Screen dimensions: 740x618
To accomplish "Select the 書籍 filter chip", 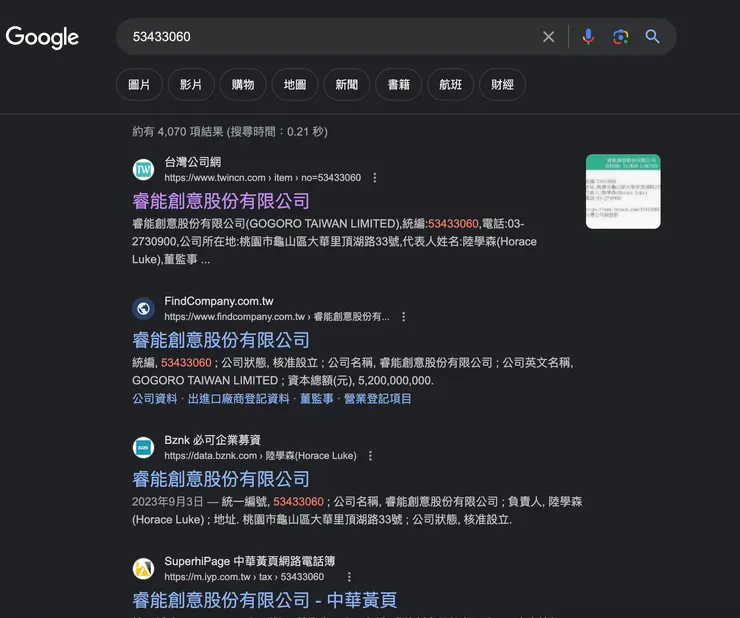I will coord(399,85).
